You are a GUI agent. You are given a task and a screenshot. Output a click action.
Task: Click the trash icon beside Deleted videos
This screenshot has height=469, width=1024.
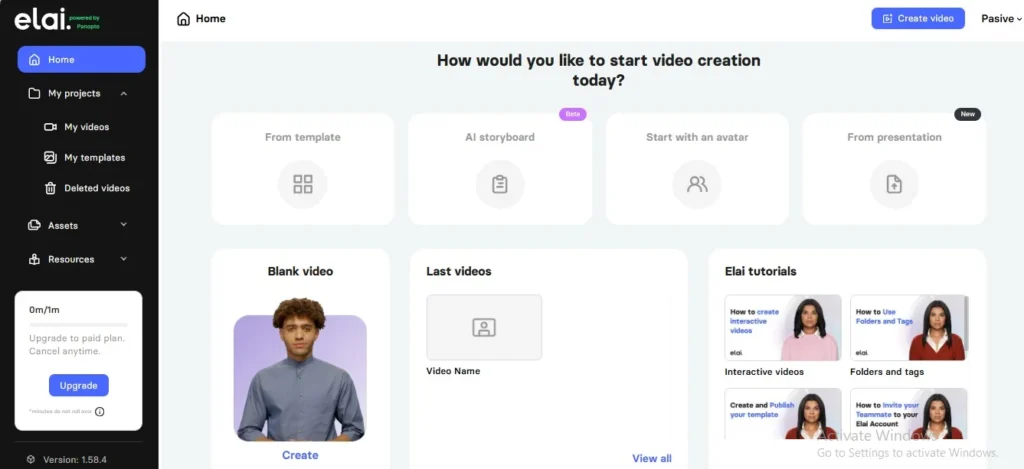click(50, 188)
